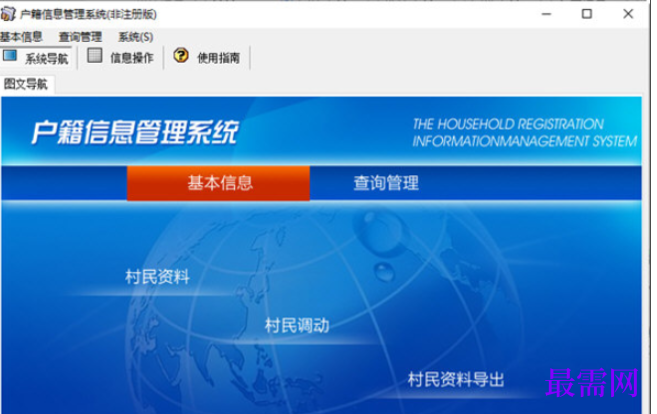The image size is (657, 414).
Task: Open the 村民资料 link
Action: pos(158,277)
